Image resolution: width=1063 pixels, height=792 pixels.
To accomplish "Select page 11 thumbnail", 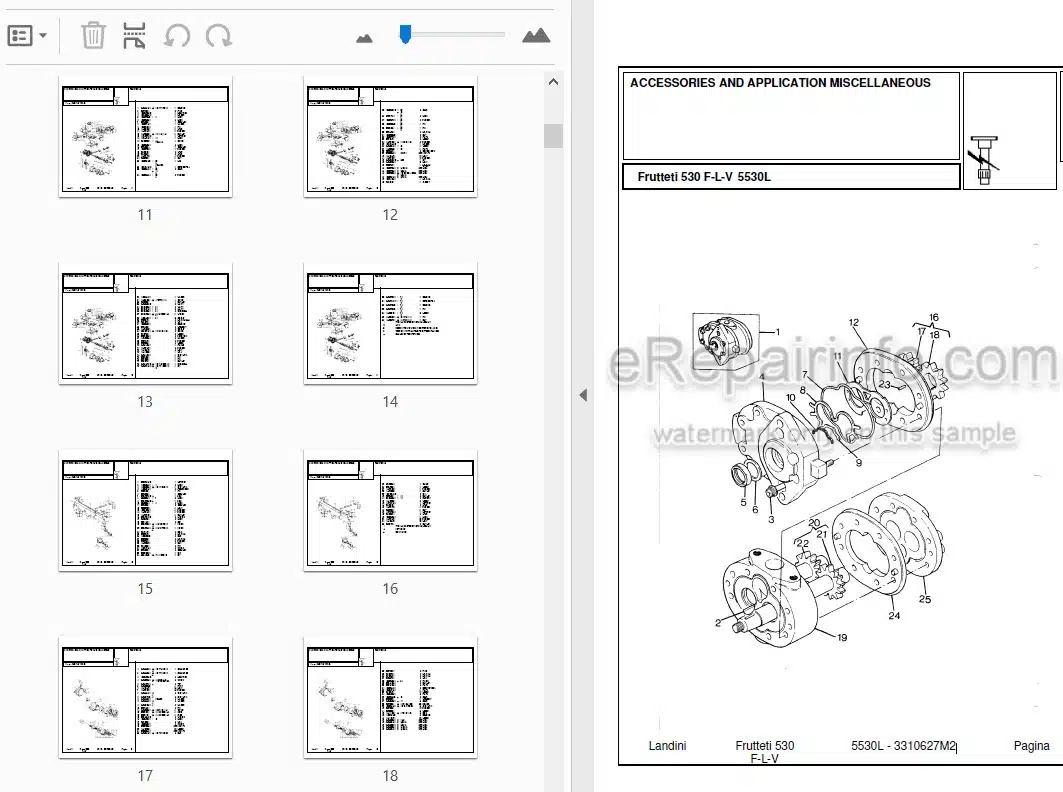I will coord(146,138).
